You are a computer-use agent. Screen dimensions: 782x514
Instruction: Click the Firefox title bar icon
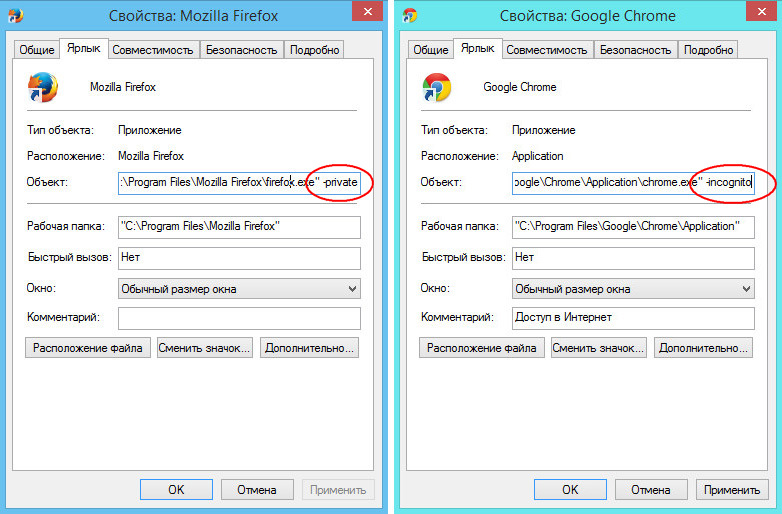[15, 15]
